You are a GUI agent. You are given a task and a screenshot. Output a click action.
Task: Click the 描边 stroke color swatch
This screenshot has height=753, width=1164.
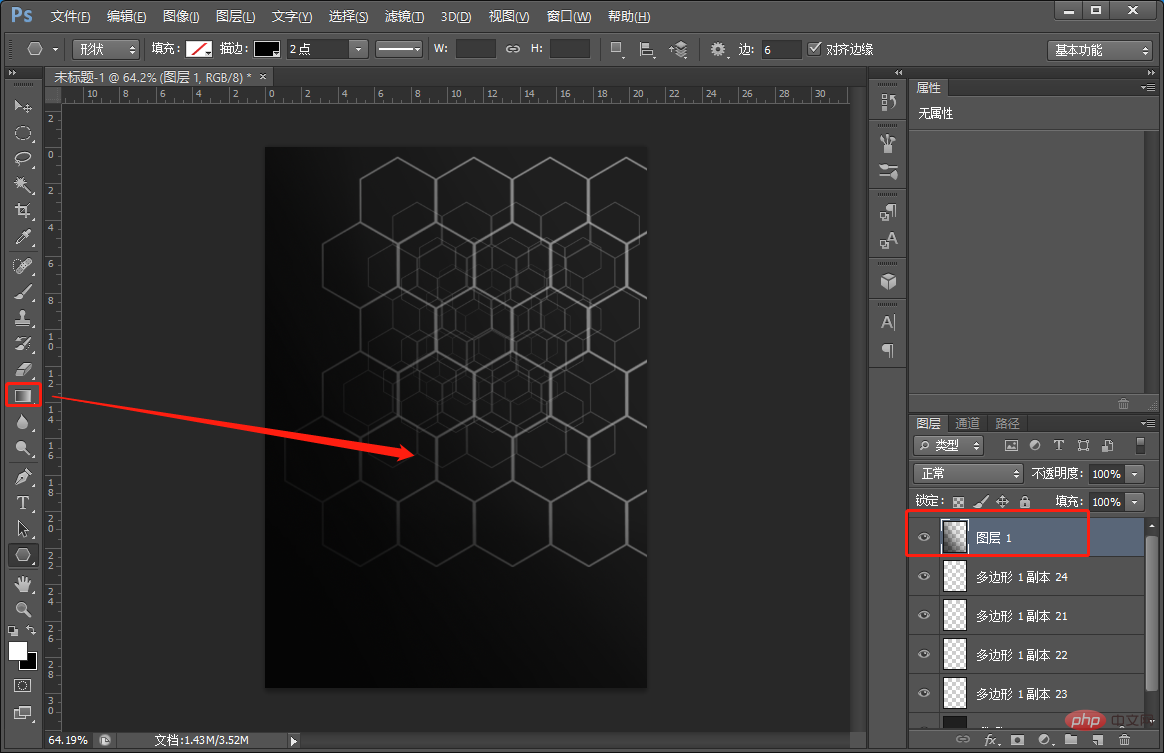tap(266, 49)
